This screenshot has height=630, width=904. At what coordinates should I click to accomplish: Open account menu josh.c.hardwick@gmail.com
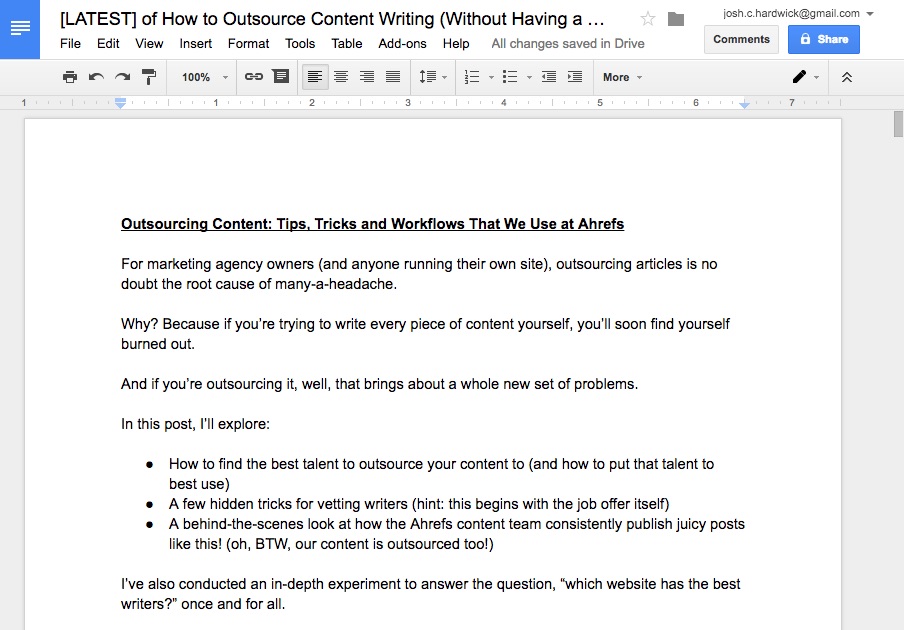click(798, 13)
